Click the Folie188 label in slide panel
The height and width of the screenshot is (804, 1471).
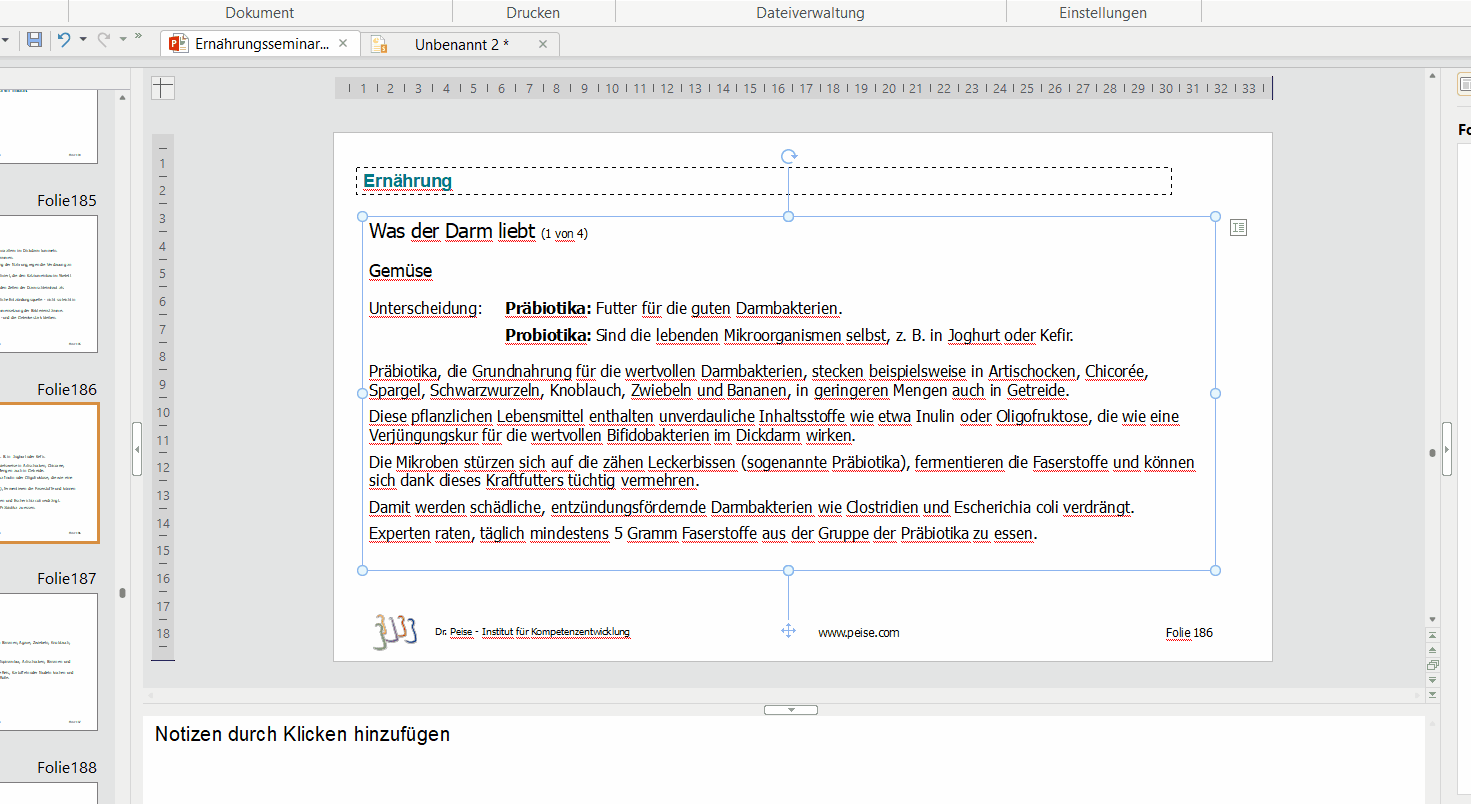pyautogui.click(x=67, y=768)
